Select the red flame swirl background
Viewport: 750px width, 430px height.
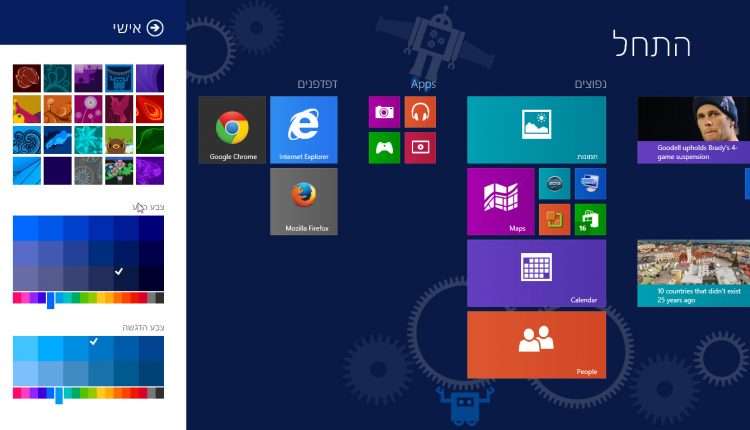pos(150,109)
